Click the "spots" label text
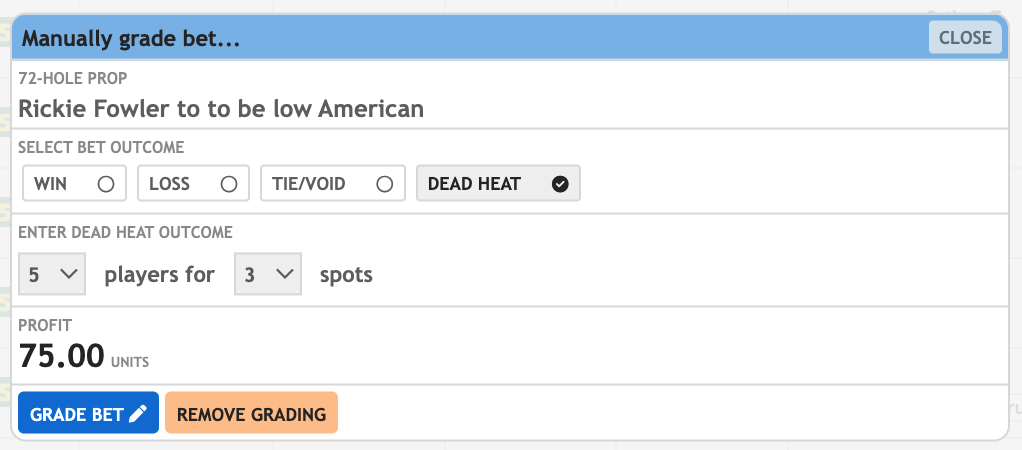Viewport: 1022px width, 450px height. coord(346,275)
